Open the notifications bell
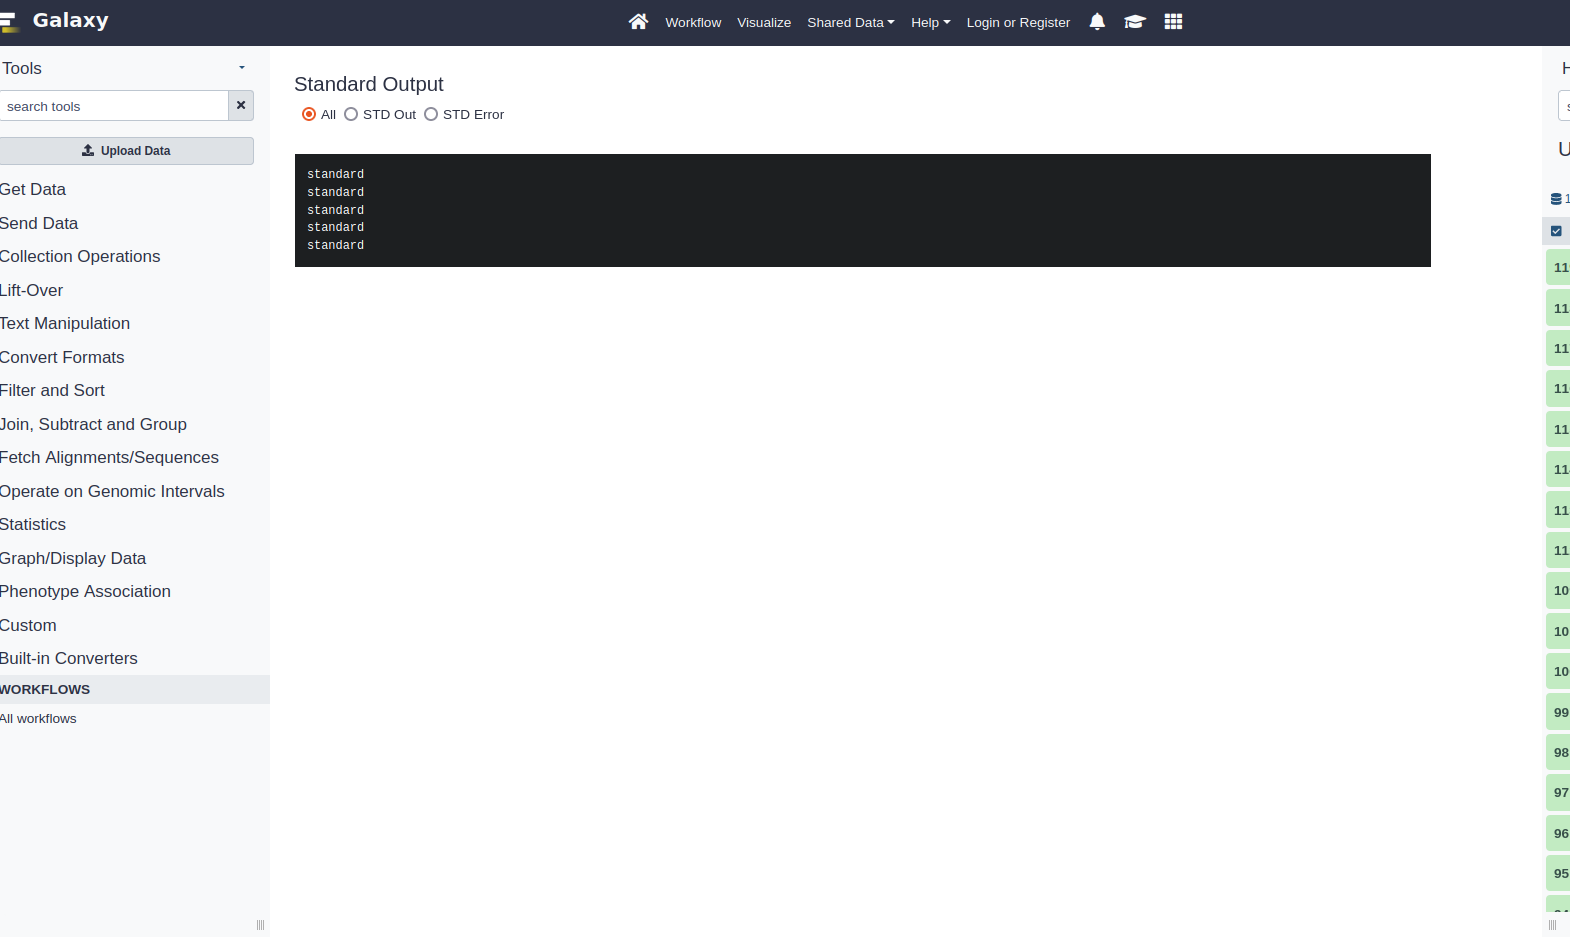The height and width of the screenshot is (937, 1570). point(1097,22)
